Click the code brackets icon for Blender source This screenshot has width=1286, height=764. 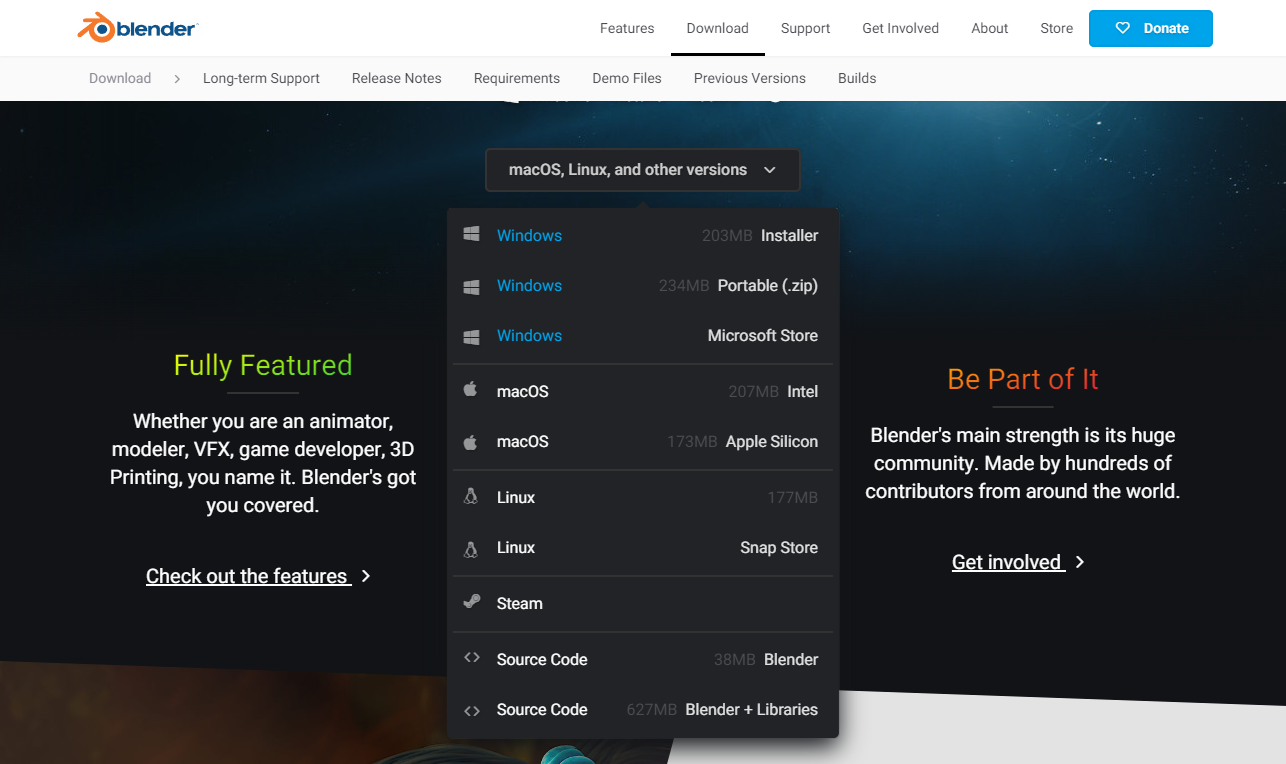pos(471,659)
